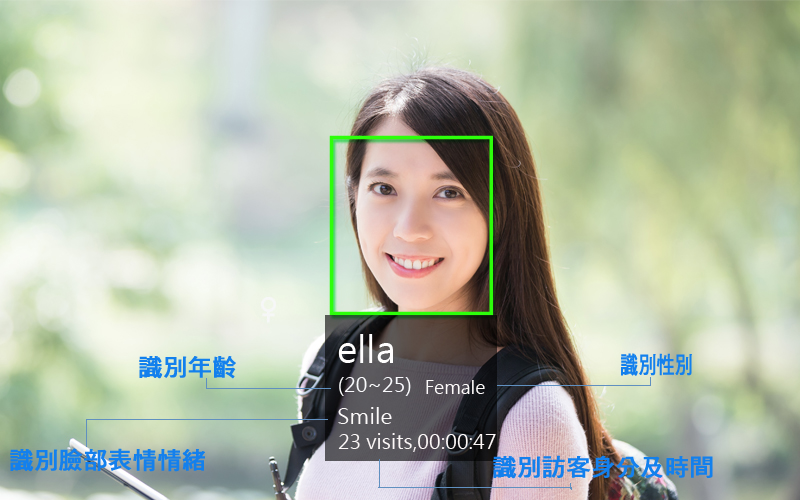Click the 00:00:47 duration timestamp
The width and height of the screenshot is (800, 500).
[456, 442]
